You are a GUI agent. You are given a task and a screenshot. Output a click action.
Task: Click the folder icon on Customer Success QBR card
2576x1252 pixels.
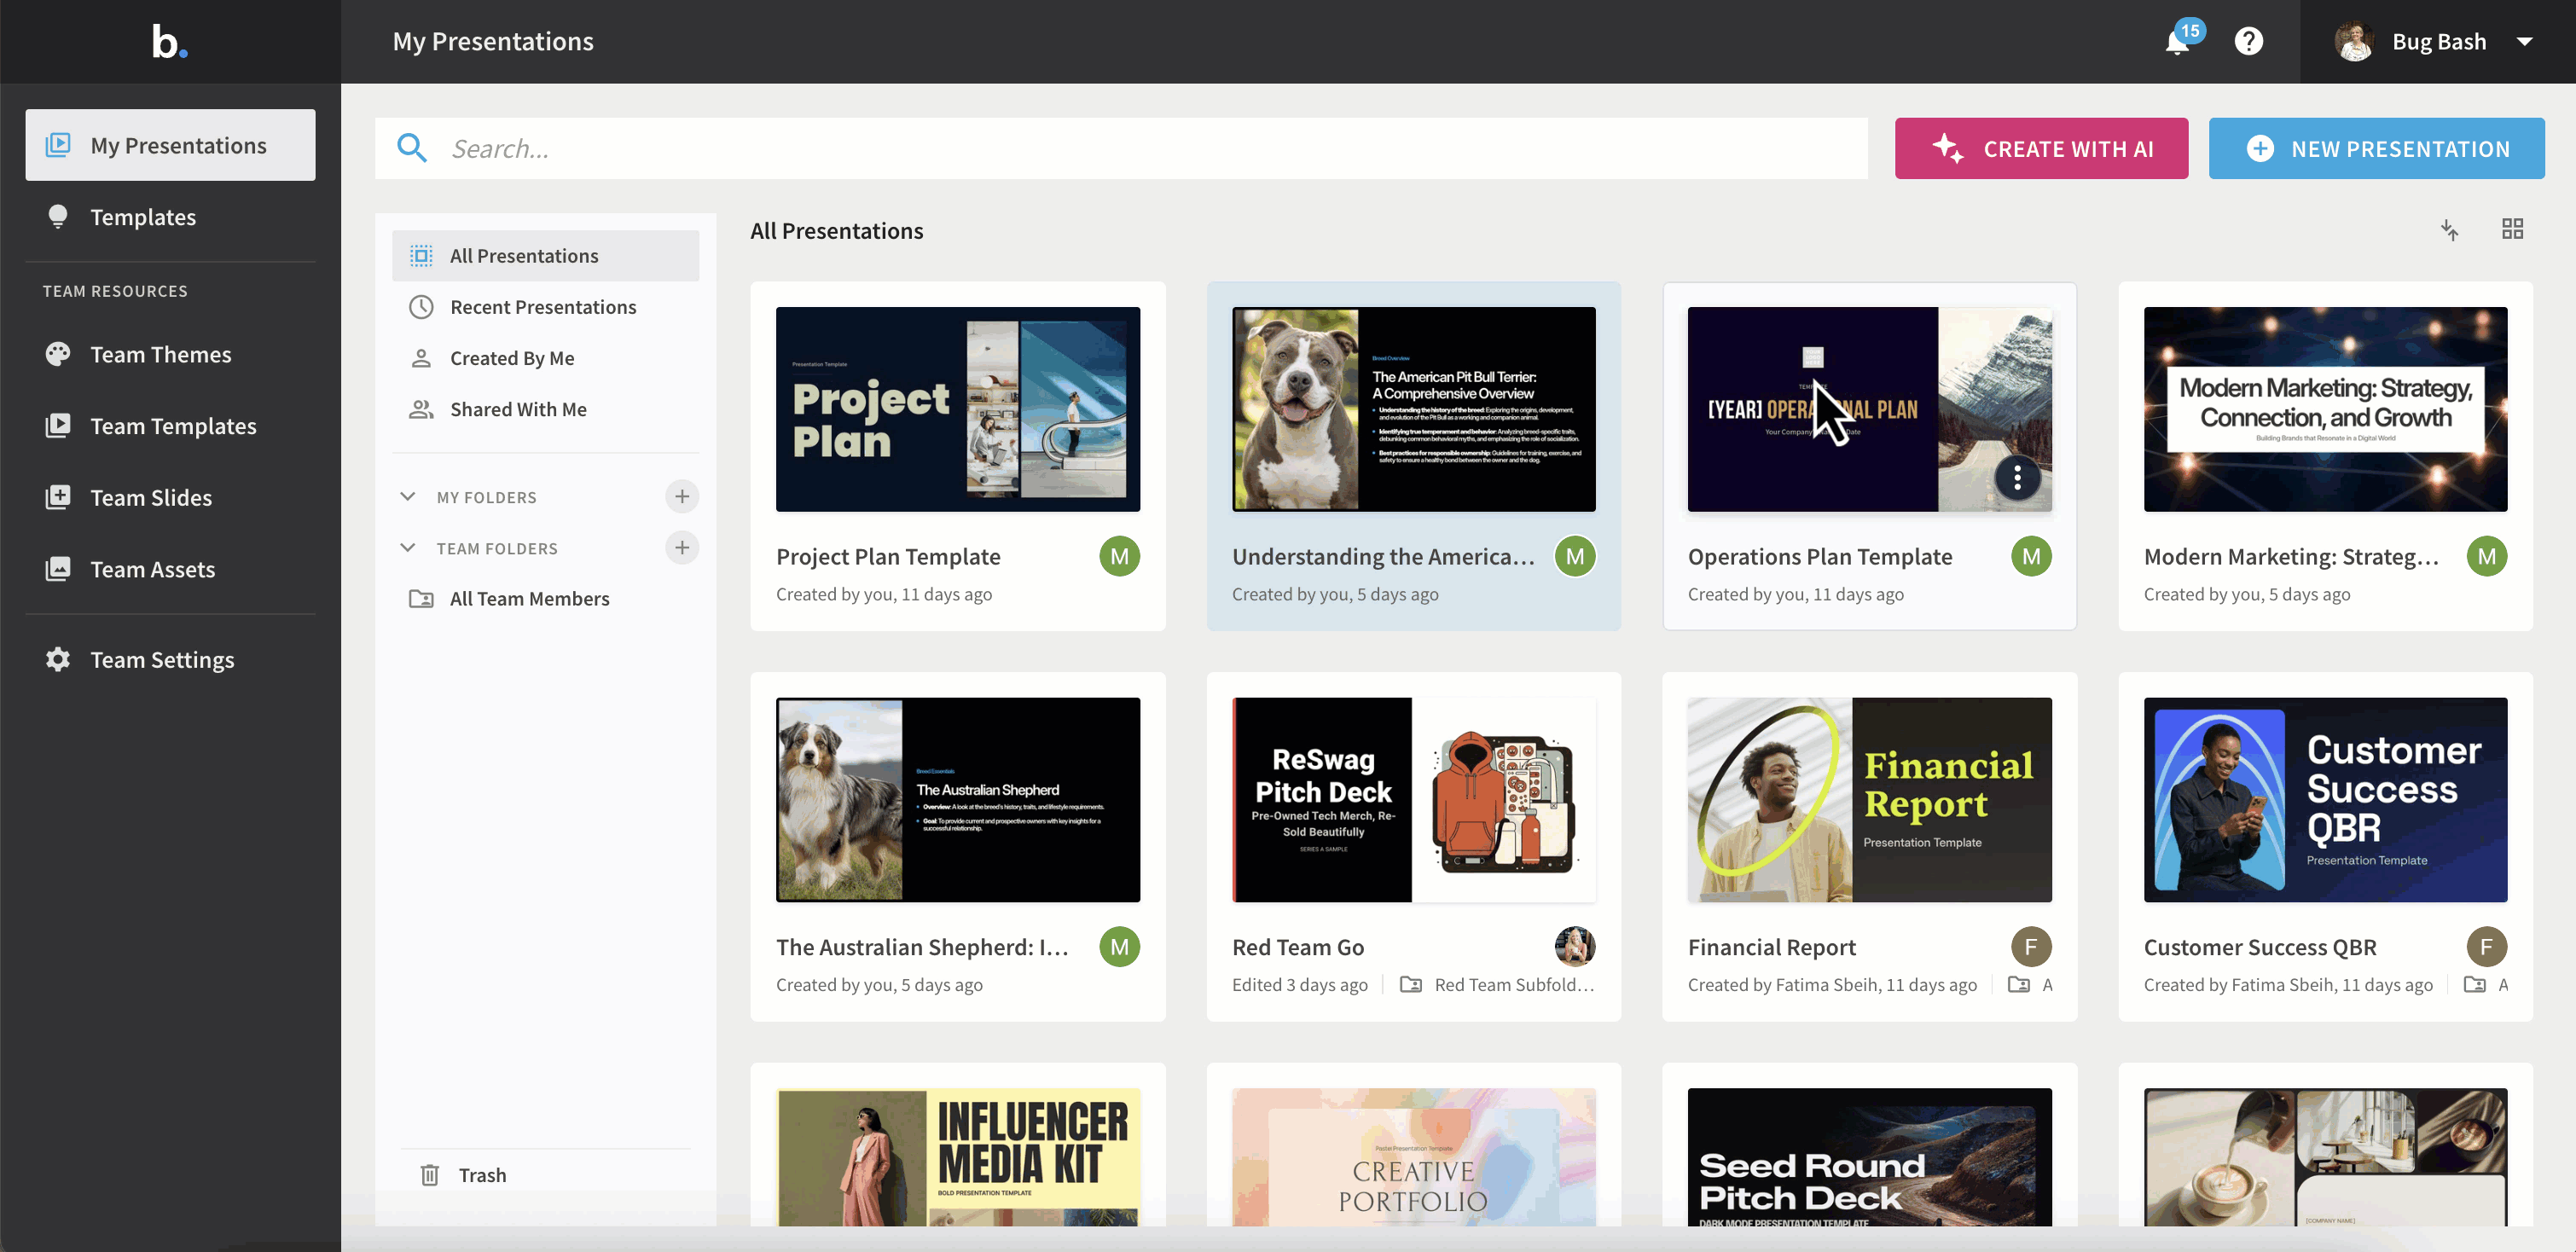[2475, 985]
